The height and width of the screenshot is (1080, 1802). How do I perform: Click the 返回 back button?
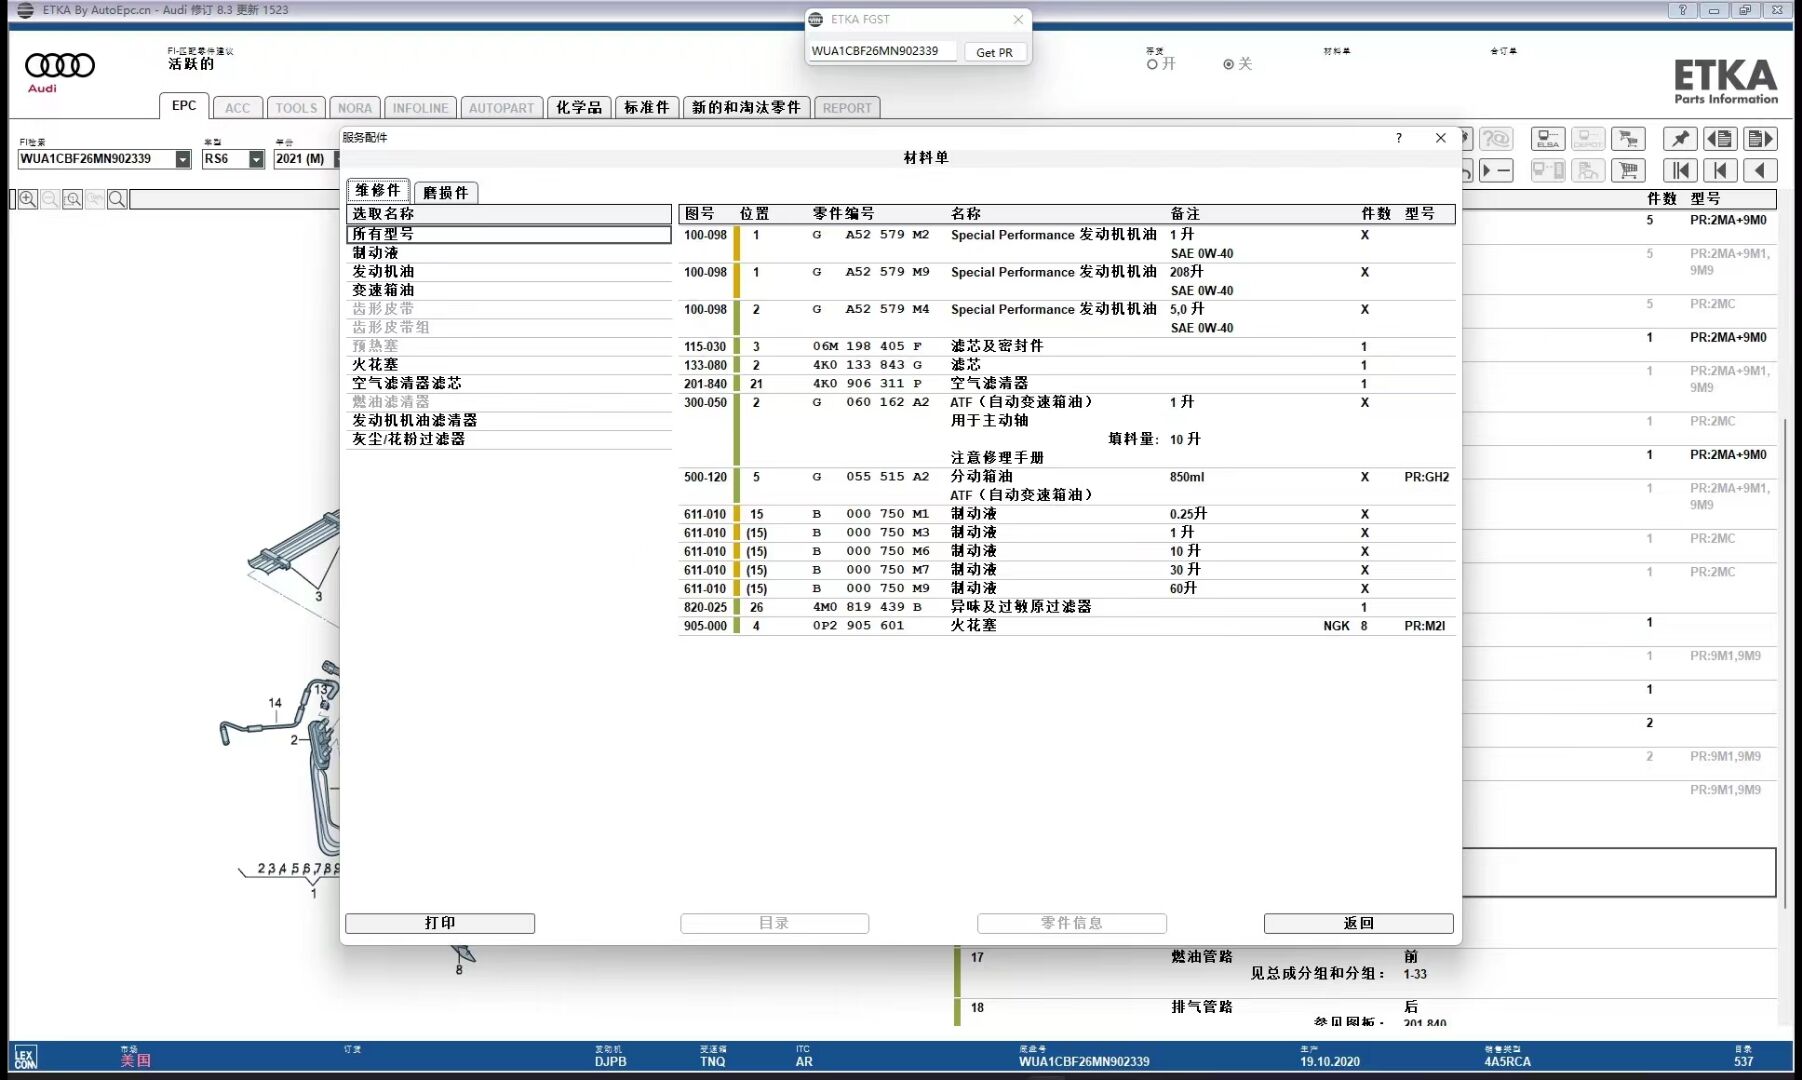pos(1358,923)
